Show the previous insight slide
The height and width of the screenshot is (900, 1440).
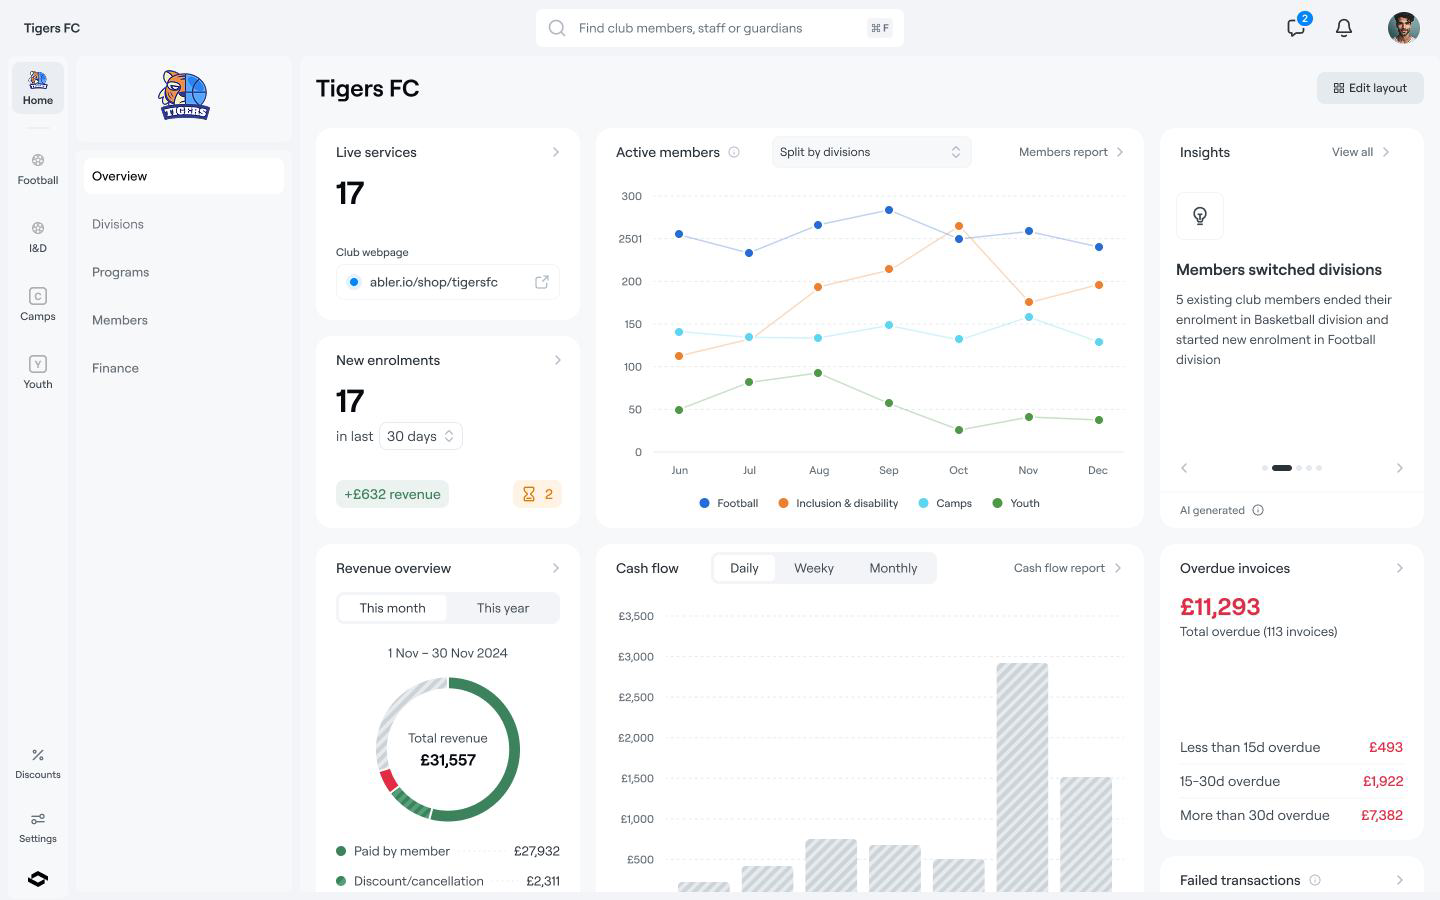[1185, 468]
